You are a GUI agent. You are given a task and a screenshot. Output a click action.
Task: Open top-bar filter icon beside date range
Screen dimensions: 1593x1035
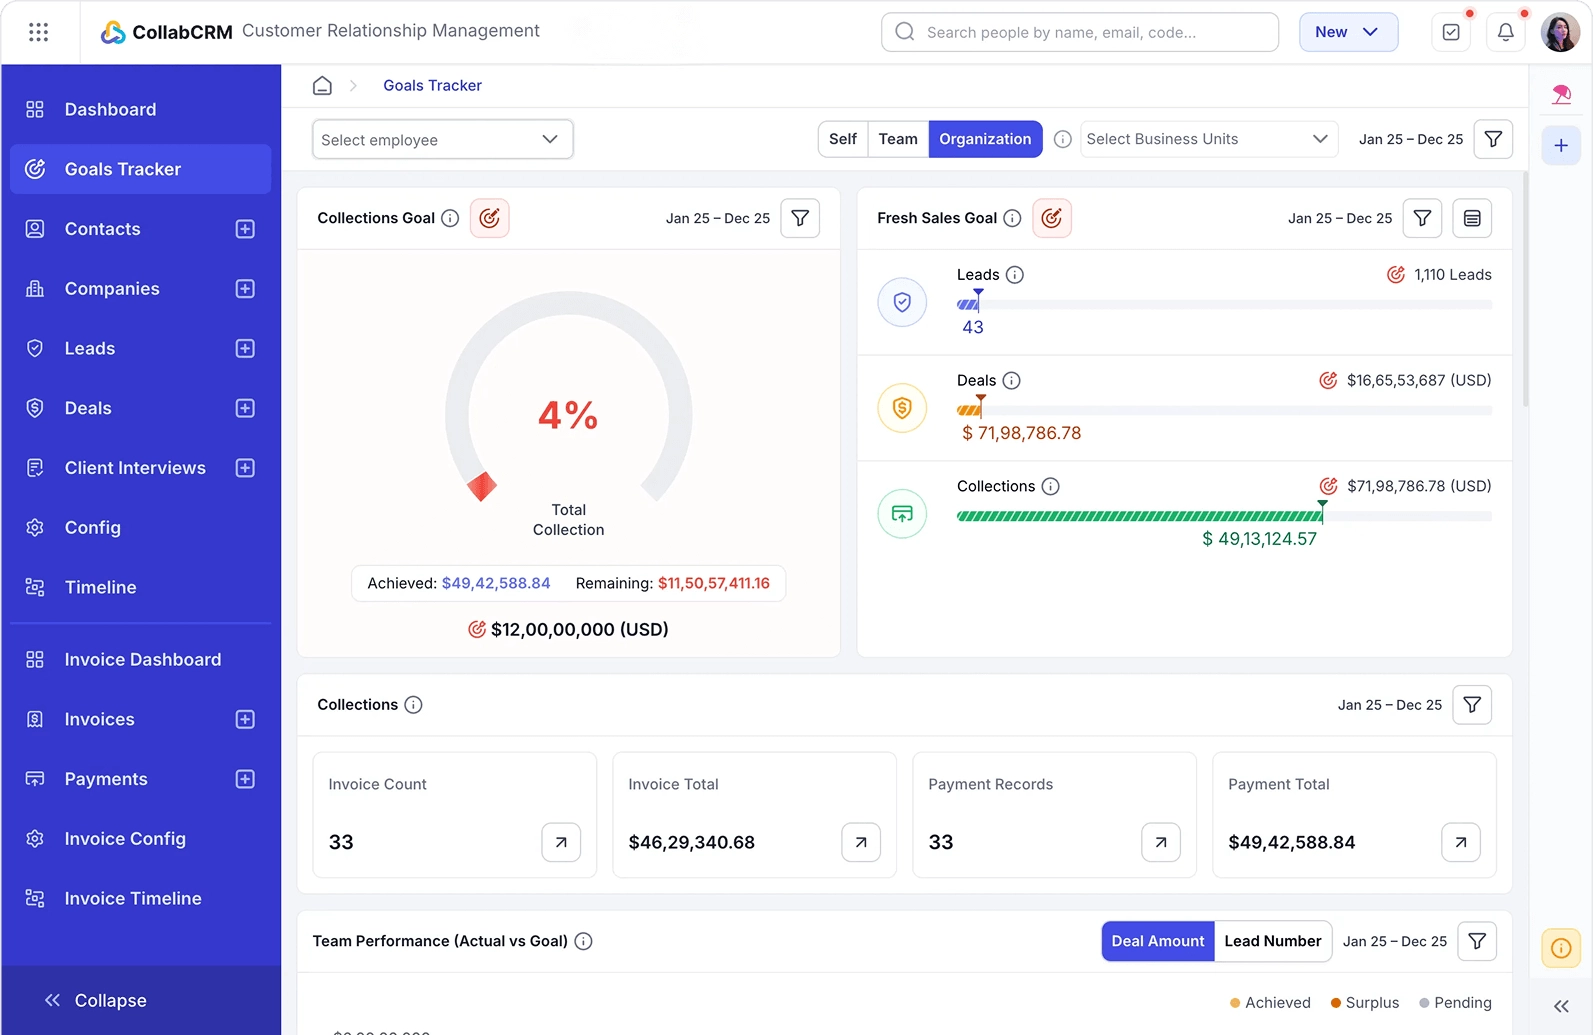click(1493, 139)
